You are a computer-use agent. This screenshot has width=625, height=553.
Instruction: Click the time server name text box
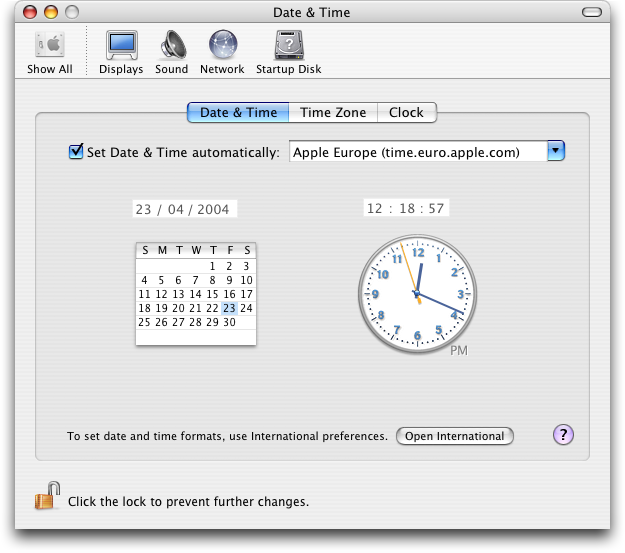click(418, 152)
